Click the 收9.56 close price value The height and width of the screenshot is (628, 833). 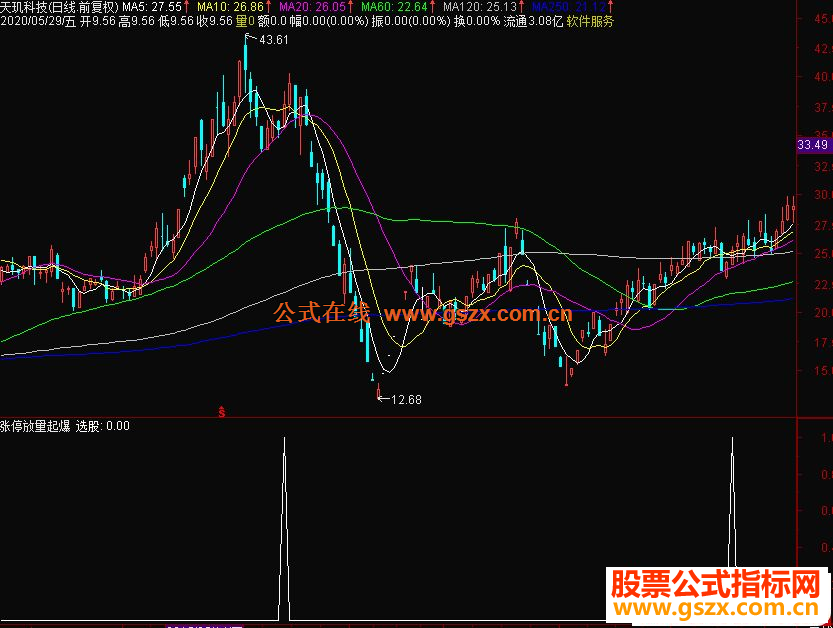tap(215, 21)
